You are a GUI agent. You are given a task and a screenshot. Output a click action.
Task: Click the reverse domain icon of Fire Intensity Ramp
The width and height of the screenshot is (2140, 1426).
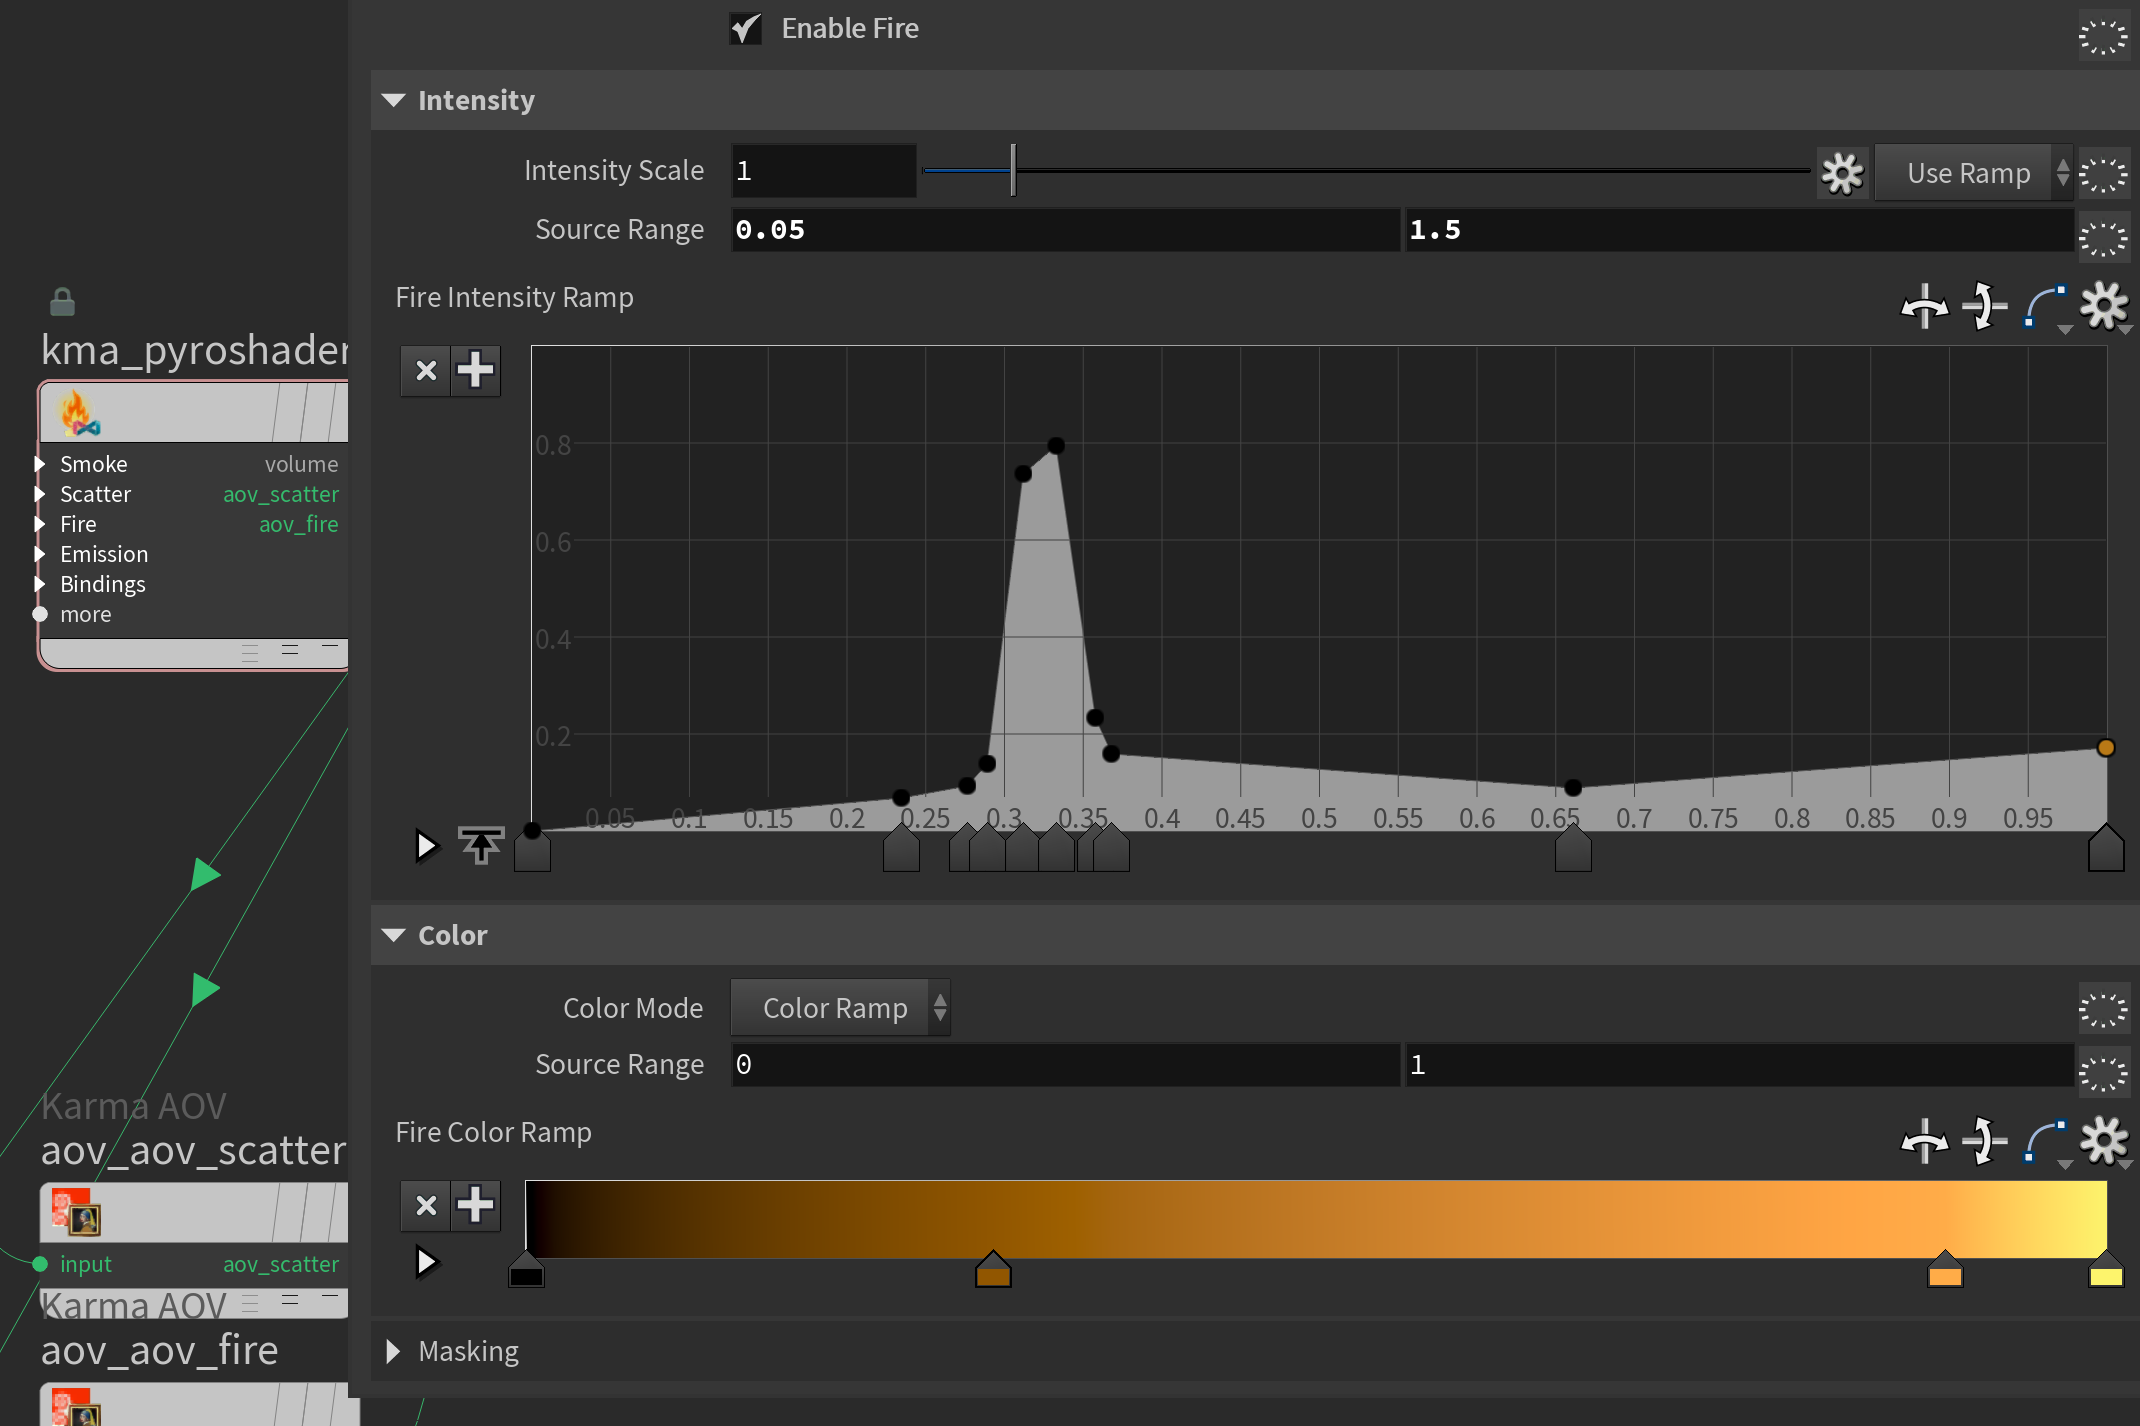click(x=1924, y=306)
